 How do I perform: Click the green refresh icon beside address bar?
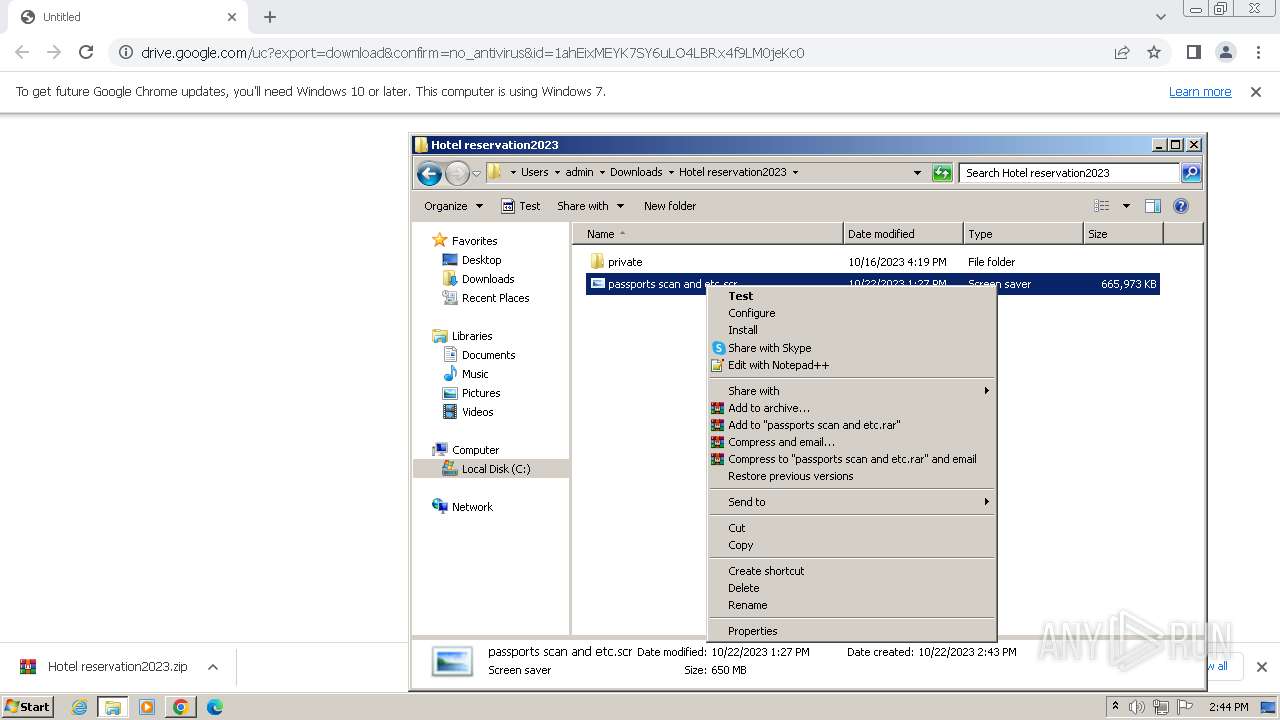tap(942, 173)
